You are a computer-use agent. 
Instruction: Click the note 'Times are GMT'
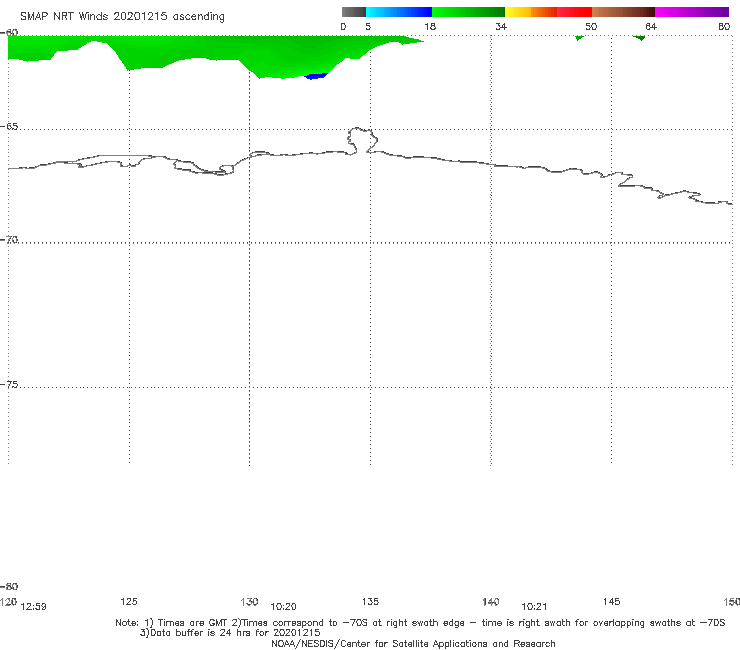click(x=193, y=623)
